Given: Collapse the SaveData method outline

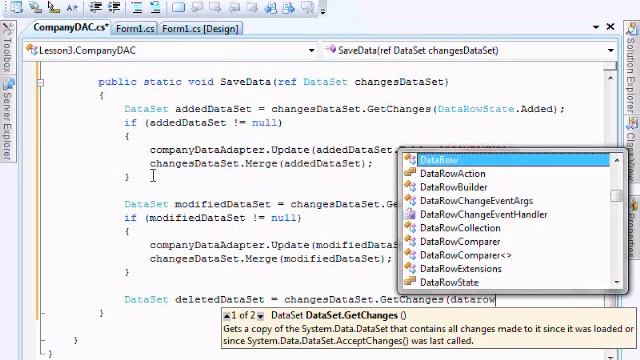Looking at the screenshot, I should click(40, 83).
